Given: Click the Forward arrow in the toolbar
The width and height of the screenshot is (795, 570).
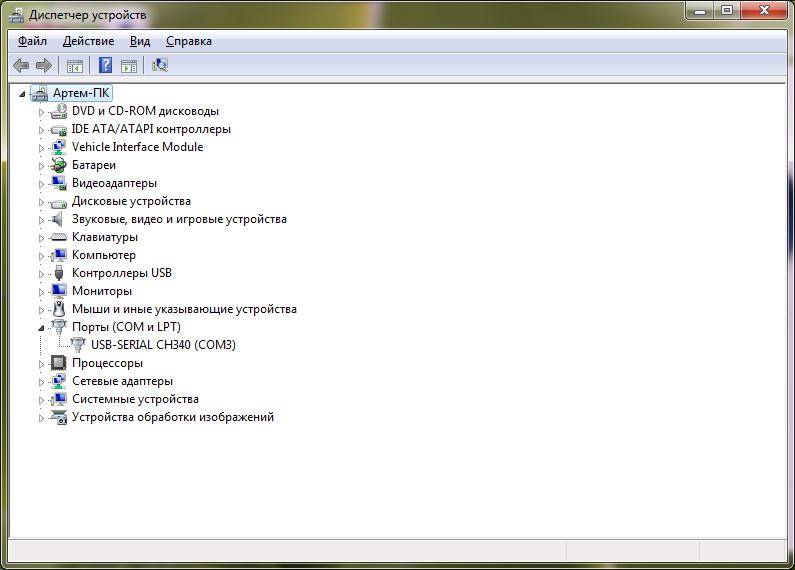Looking at the screenshot, I should coord(44,66).
